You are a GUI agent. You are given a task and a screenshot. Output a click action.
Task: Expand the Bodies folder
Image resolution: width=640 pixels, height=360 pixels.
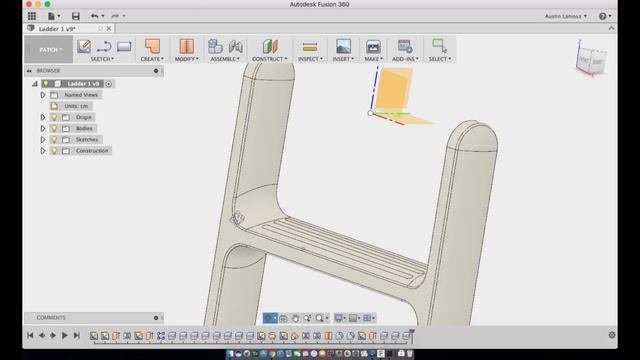(x=43, y=128)
